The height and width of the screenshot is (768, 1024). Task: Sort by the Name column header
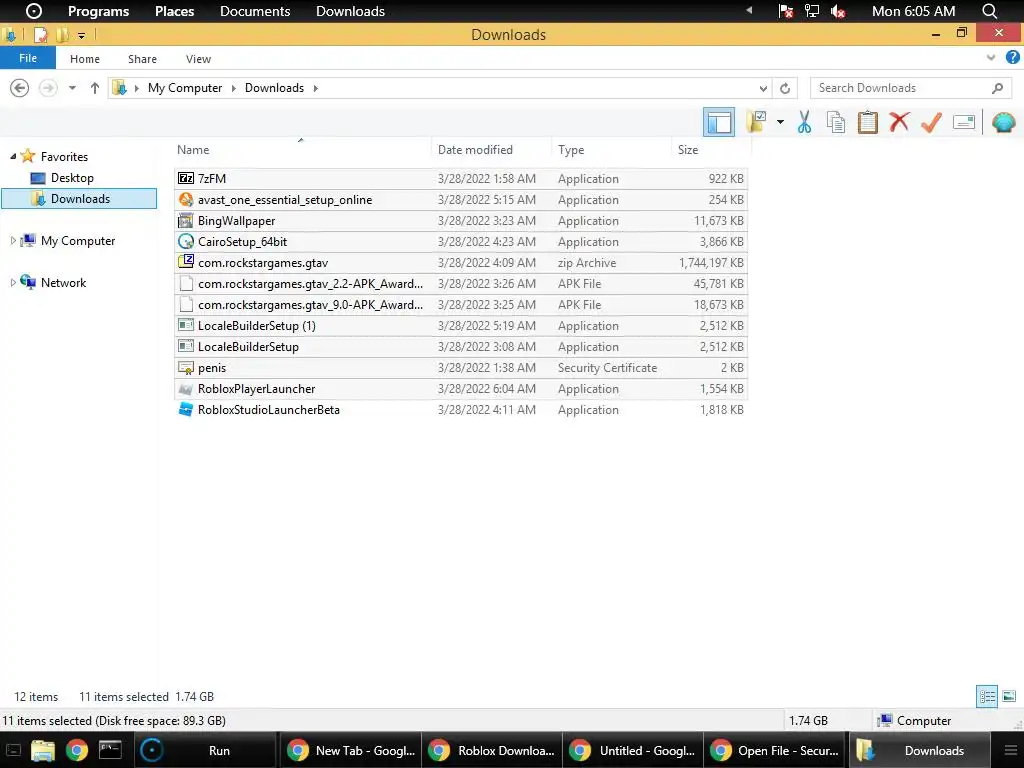tap(303, 150)
